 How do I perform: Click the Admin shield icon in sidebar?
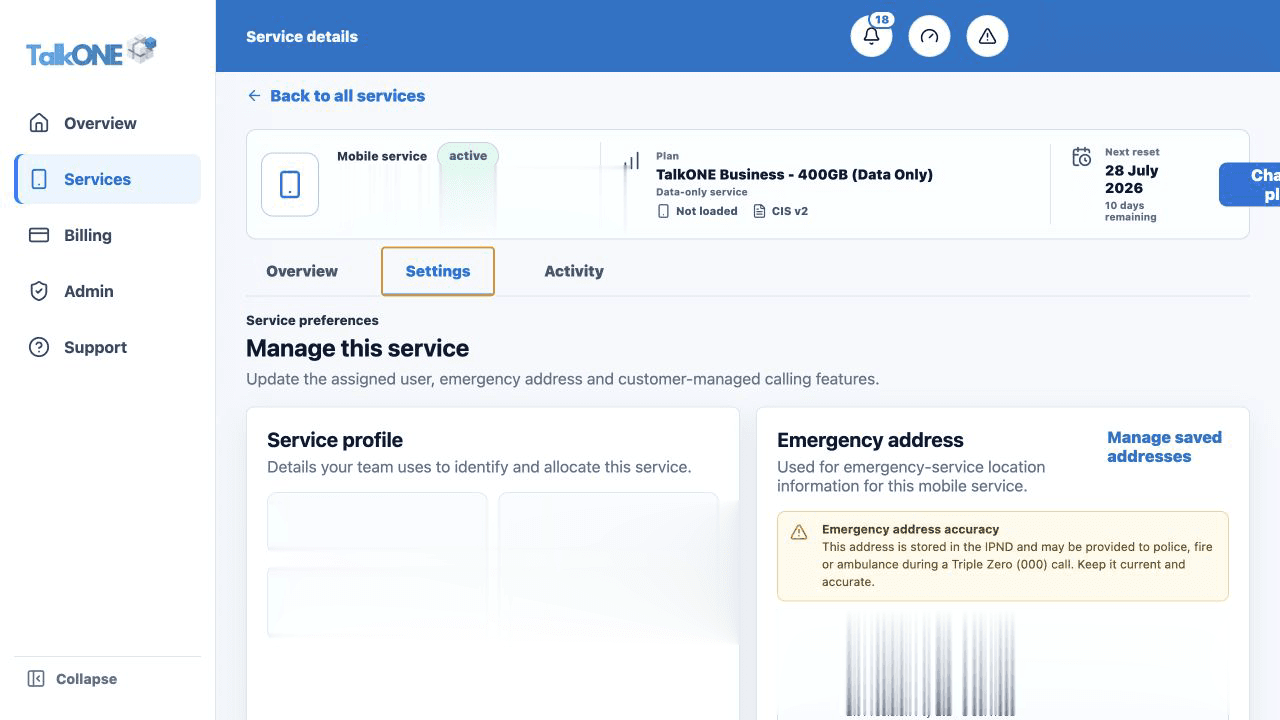(x=39, y=291)
